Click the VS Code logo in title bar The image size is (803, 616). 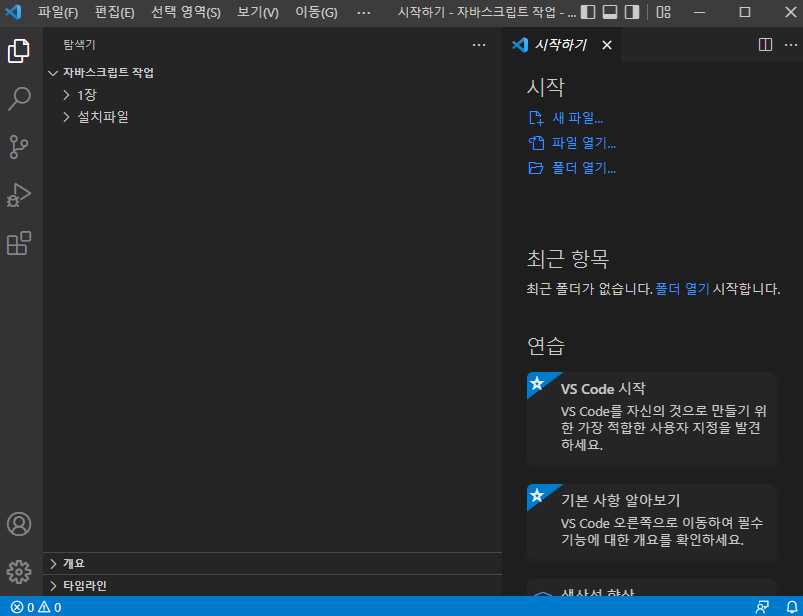point(13,11)
